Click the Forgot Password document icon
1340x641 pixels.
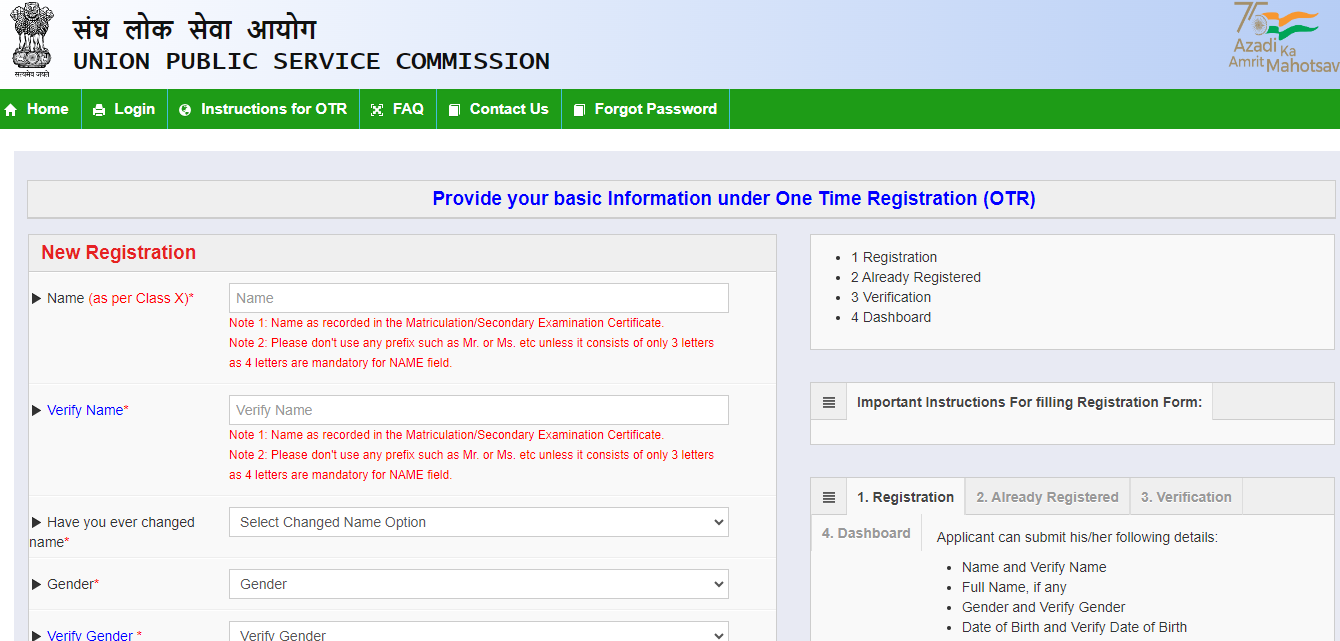click(579, 110)
